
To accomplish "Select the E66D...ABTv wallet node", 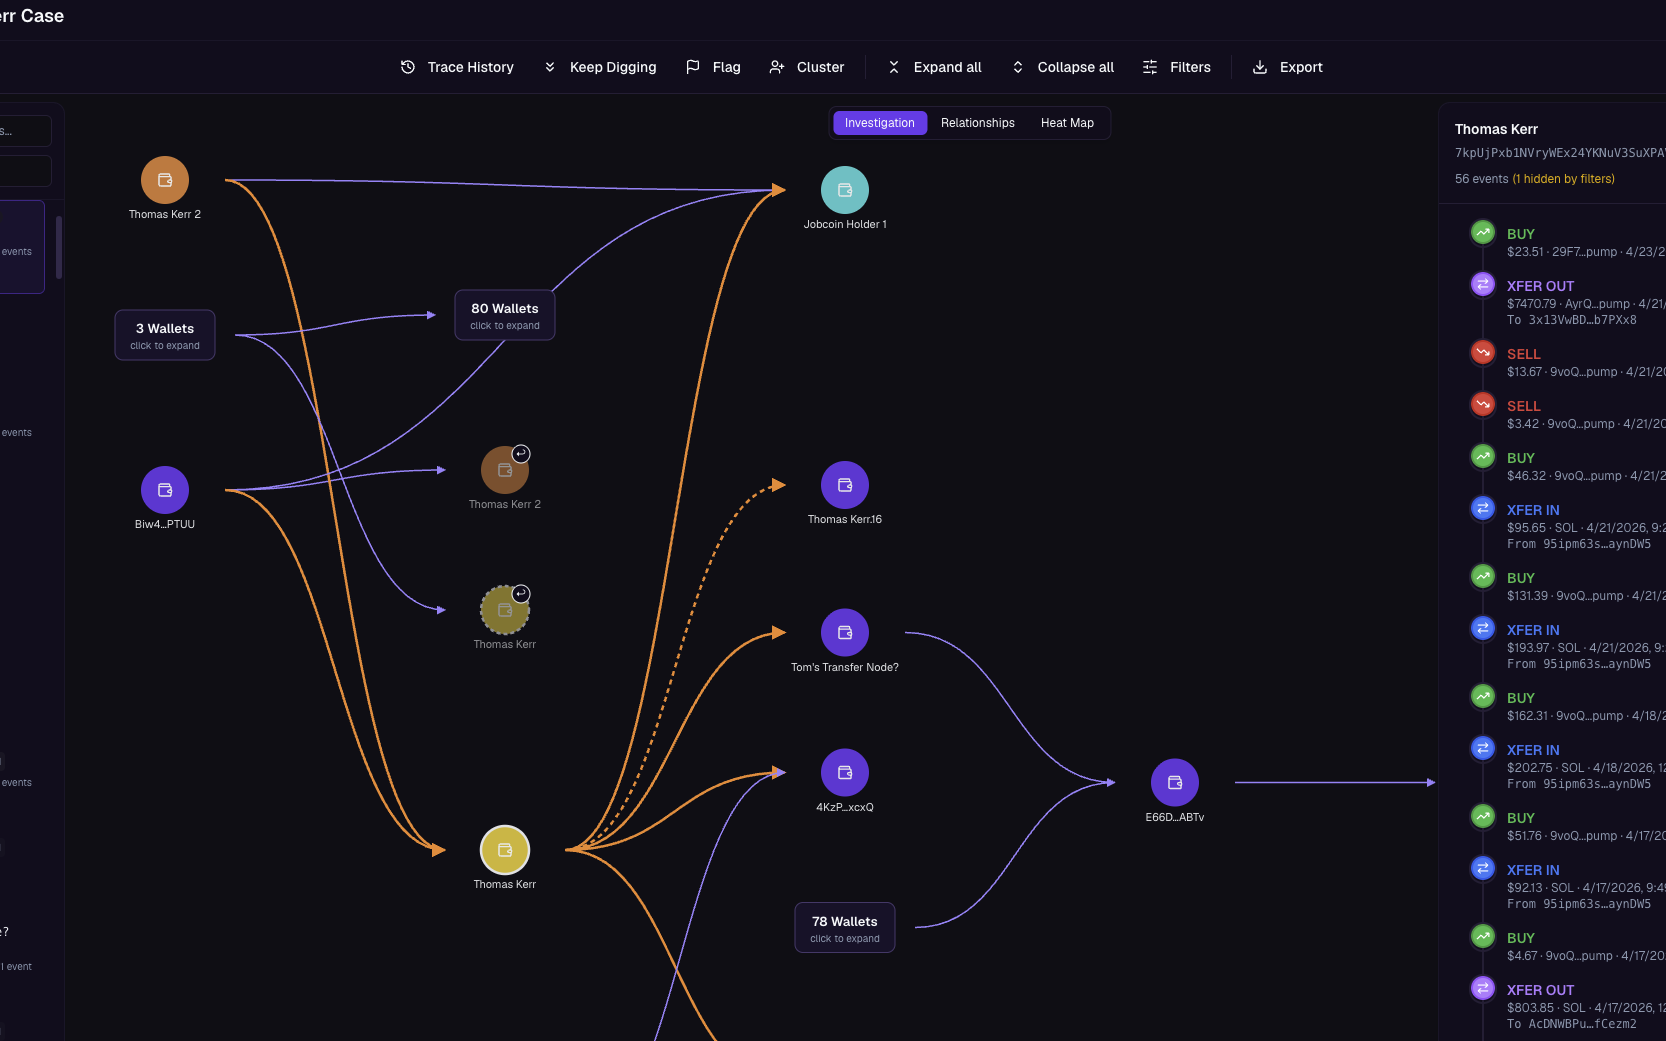I will tap(1175, 783).
